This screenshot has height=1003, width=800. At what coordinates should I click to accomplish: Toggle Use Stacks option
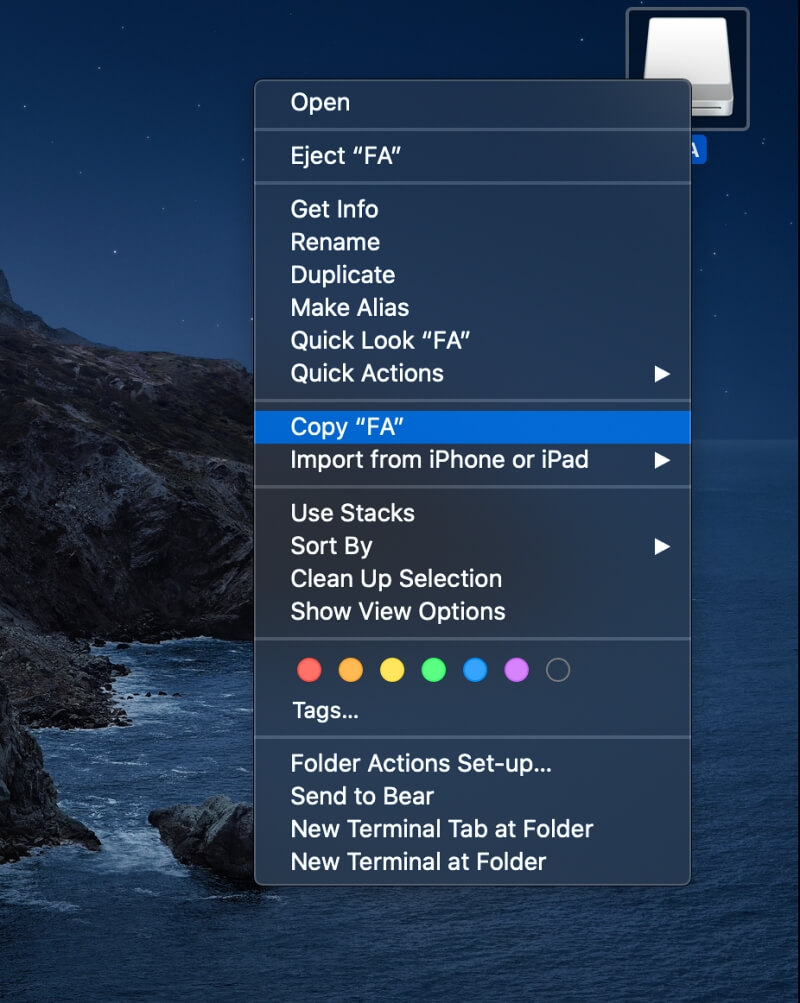pos(473,513)
